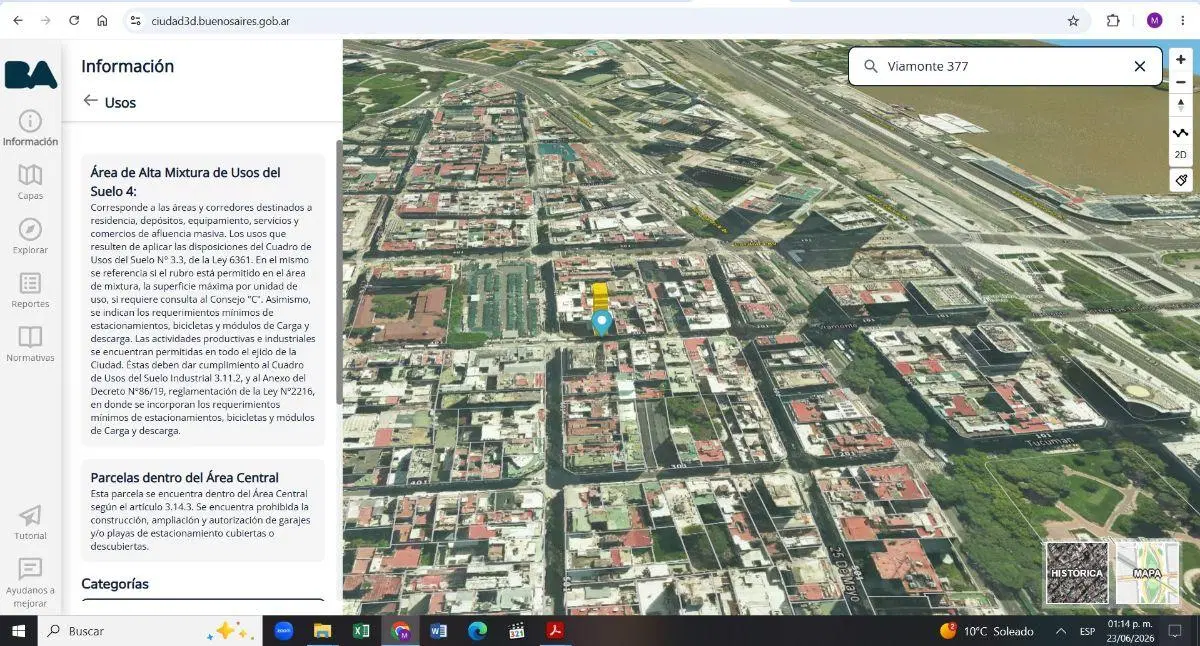Open Word from taskbar
1200x646 pixels.
click(x=438, y=631)
